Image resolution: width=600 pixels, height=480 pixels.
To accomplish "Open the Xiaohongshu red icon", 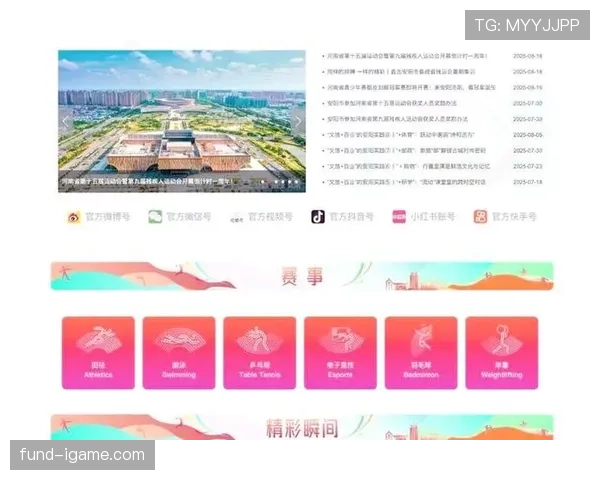I will (x=399, y=217).
